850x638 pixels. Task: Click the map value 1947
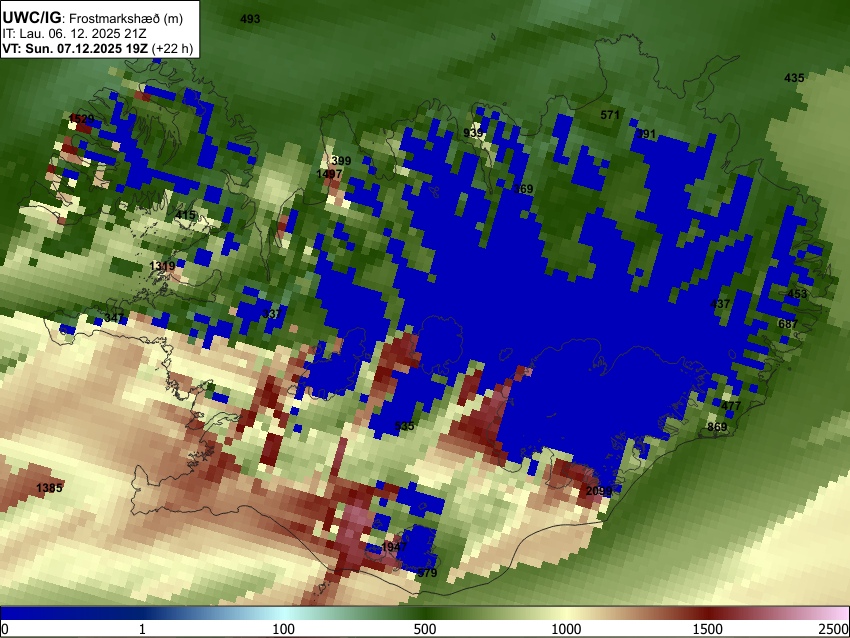click(x=394, y=547)
